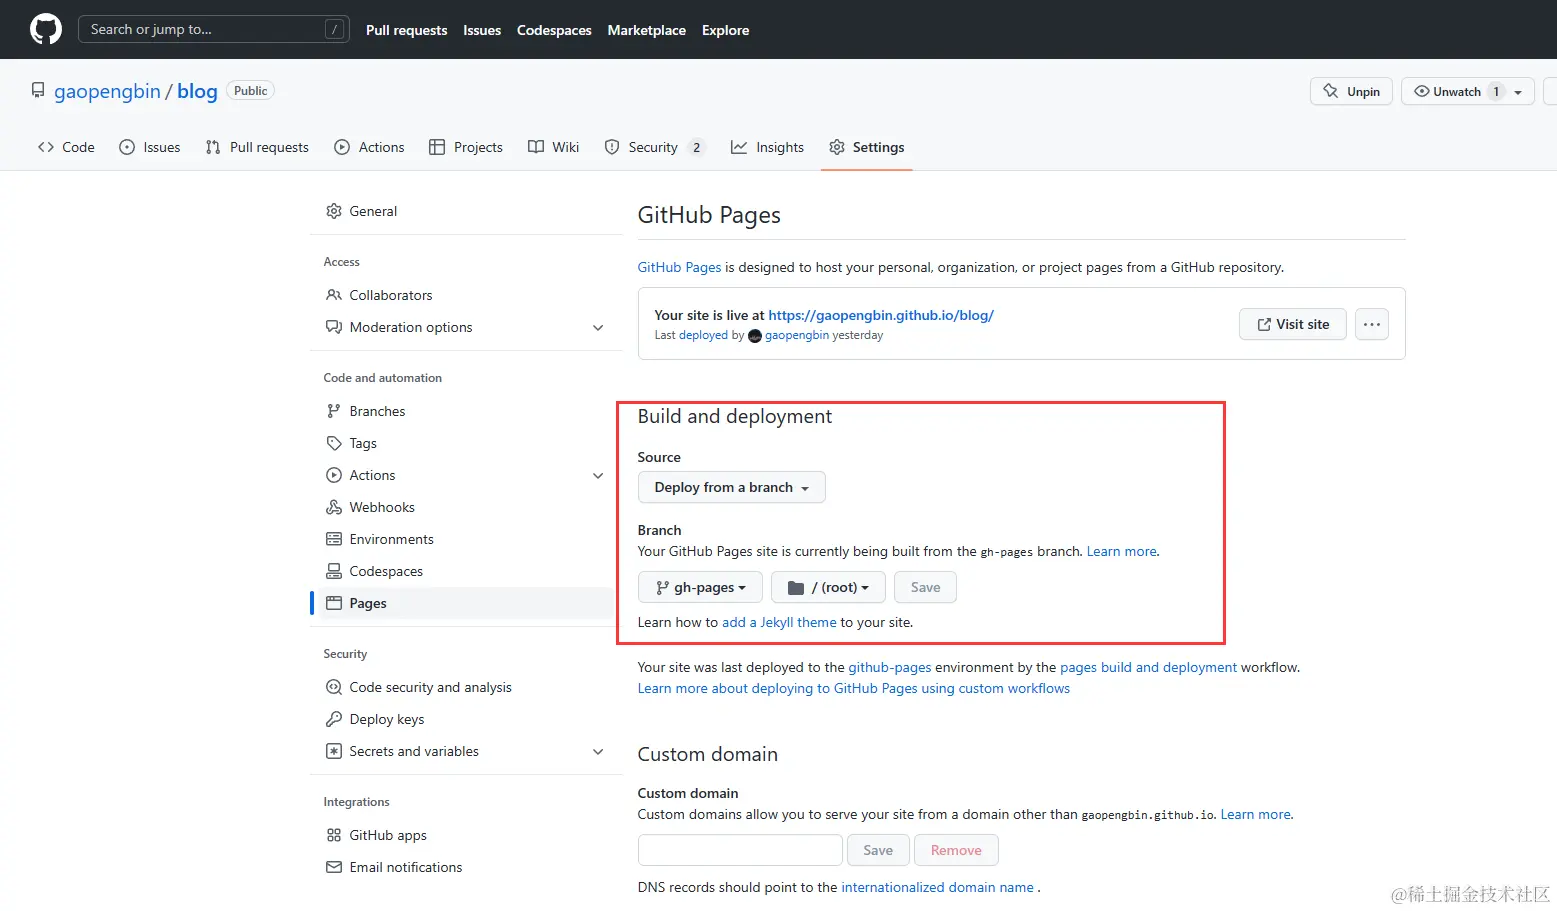
Task: Click the Insights graph icon
Action: tap(739, 147)
